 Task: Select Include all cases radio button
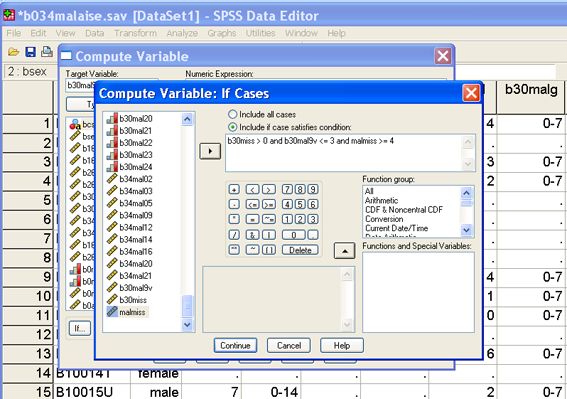[x=233, y=114]
